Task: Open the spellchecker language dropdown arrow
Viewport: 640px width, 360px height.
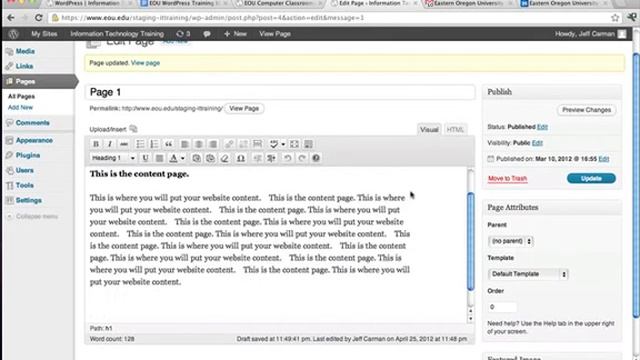Action: 283,144
